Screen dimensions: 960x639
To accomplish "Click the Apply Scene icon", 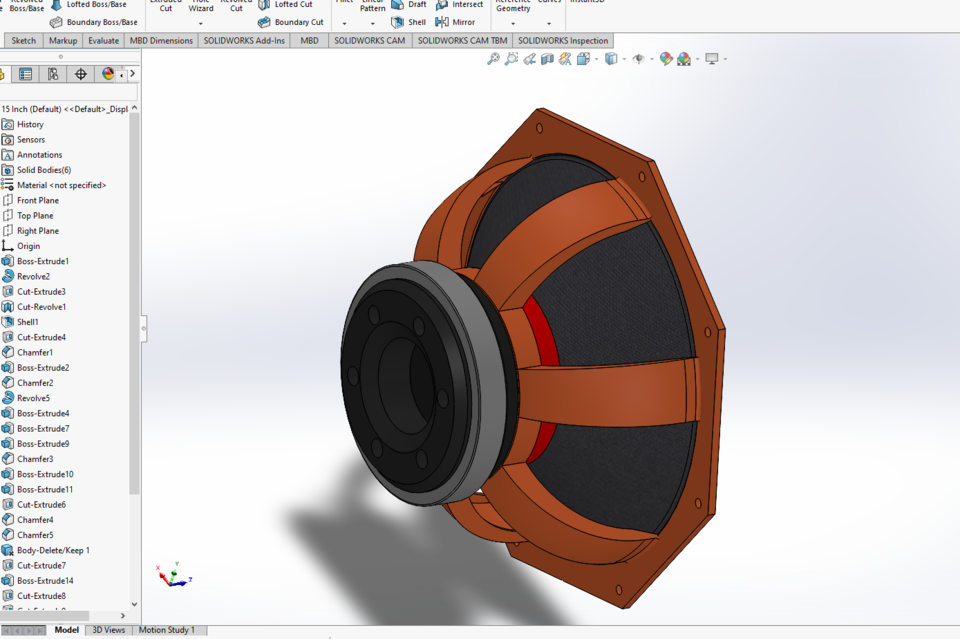I will coord(682,58).
